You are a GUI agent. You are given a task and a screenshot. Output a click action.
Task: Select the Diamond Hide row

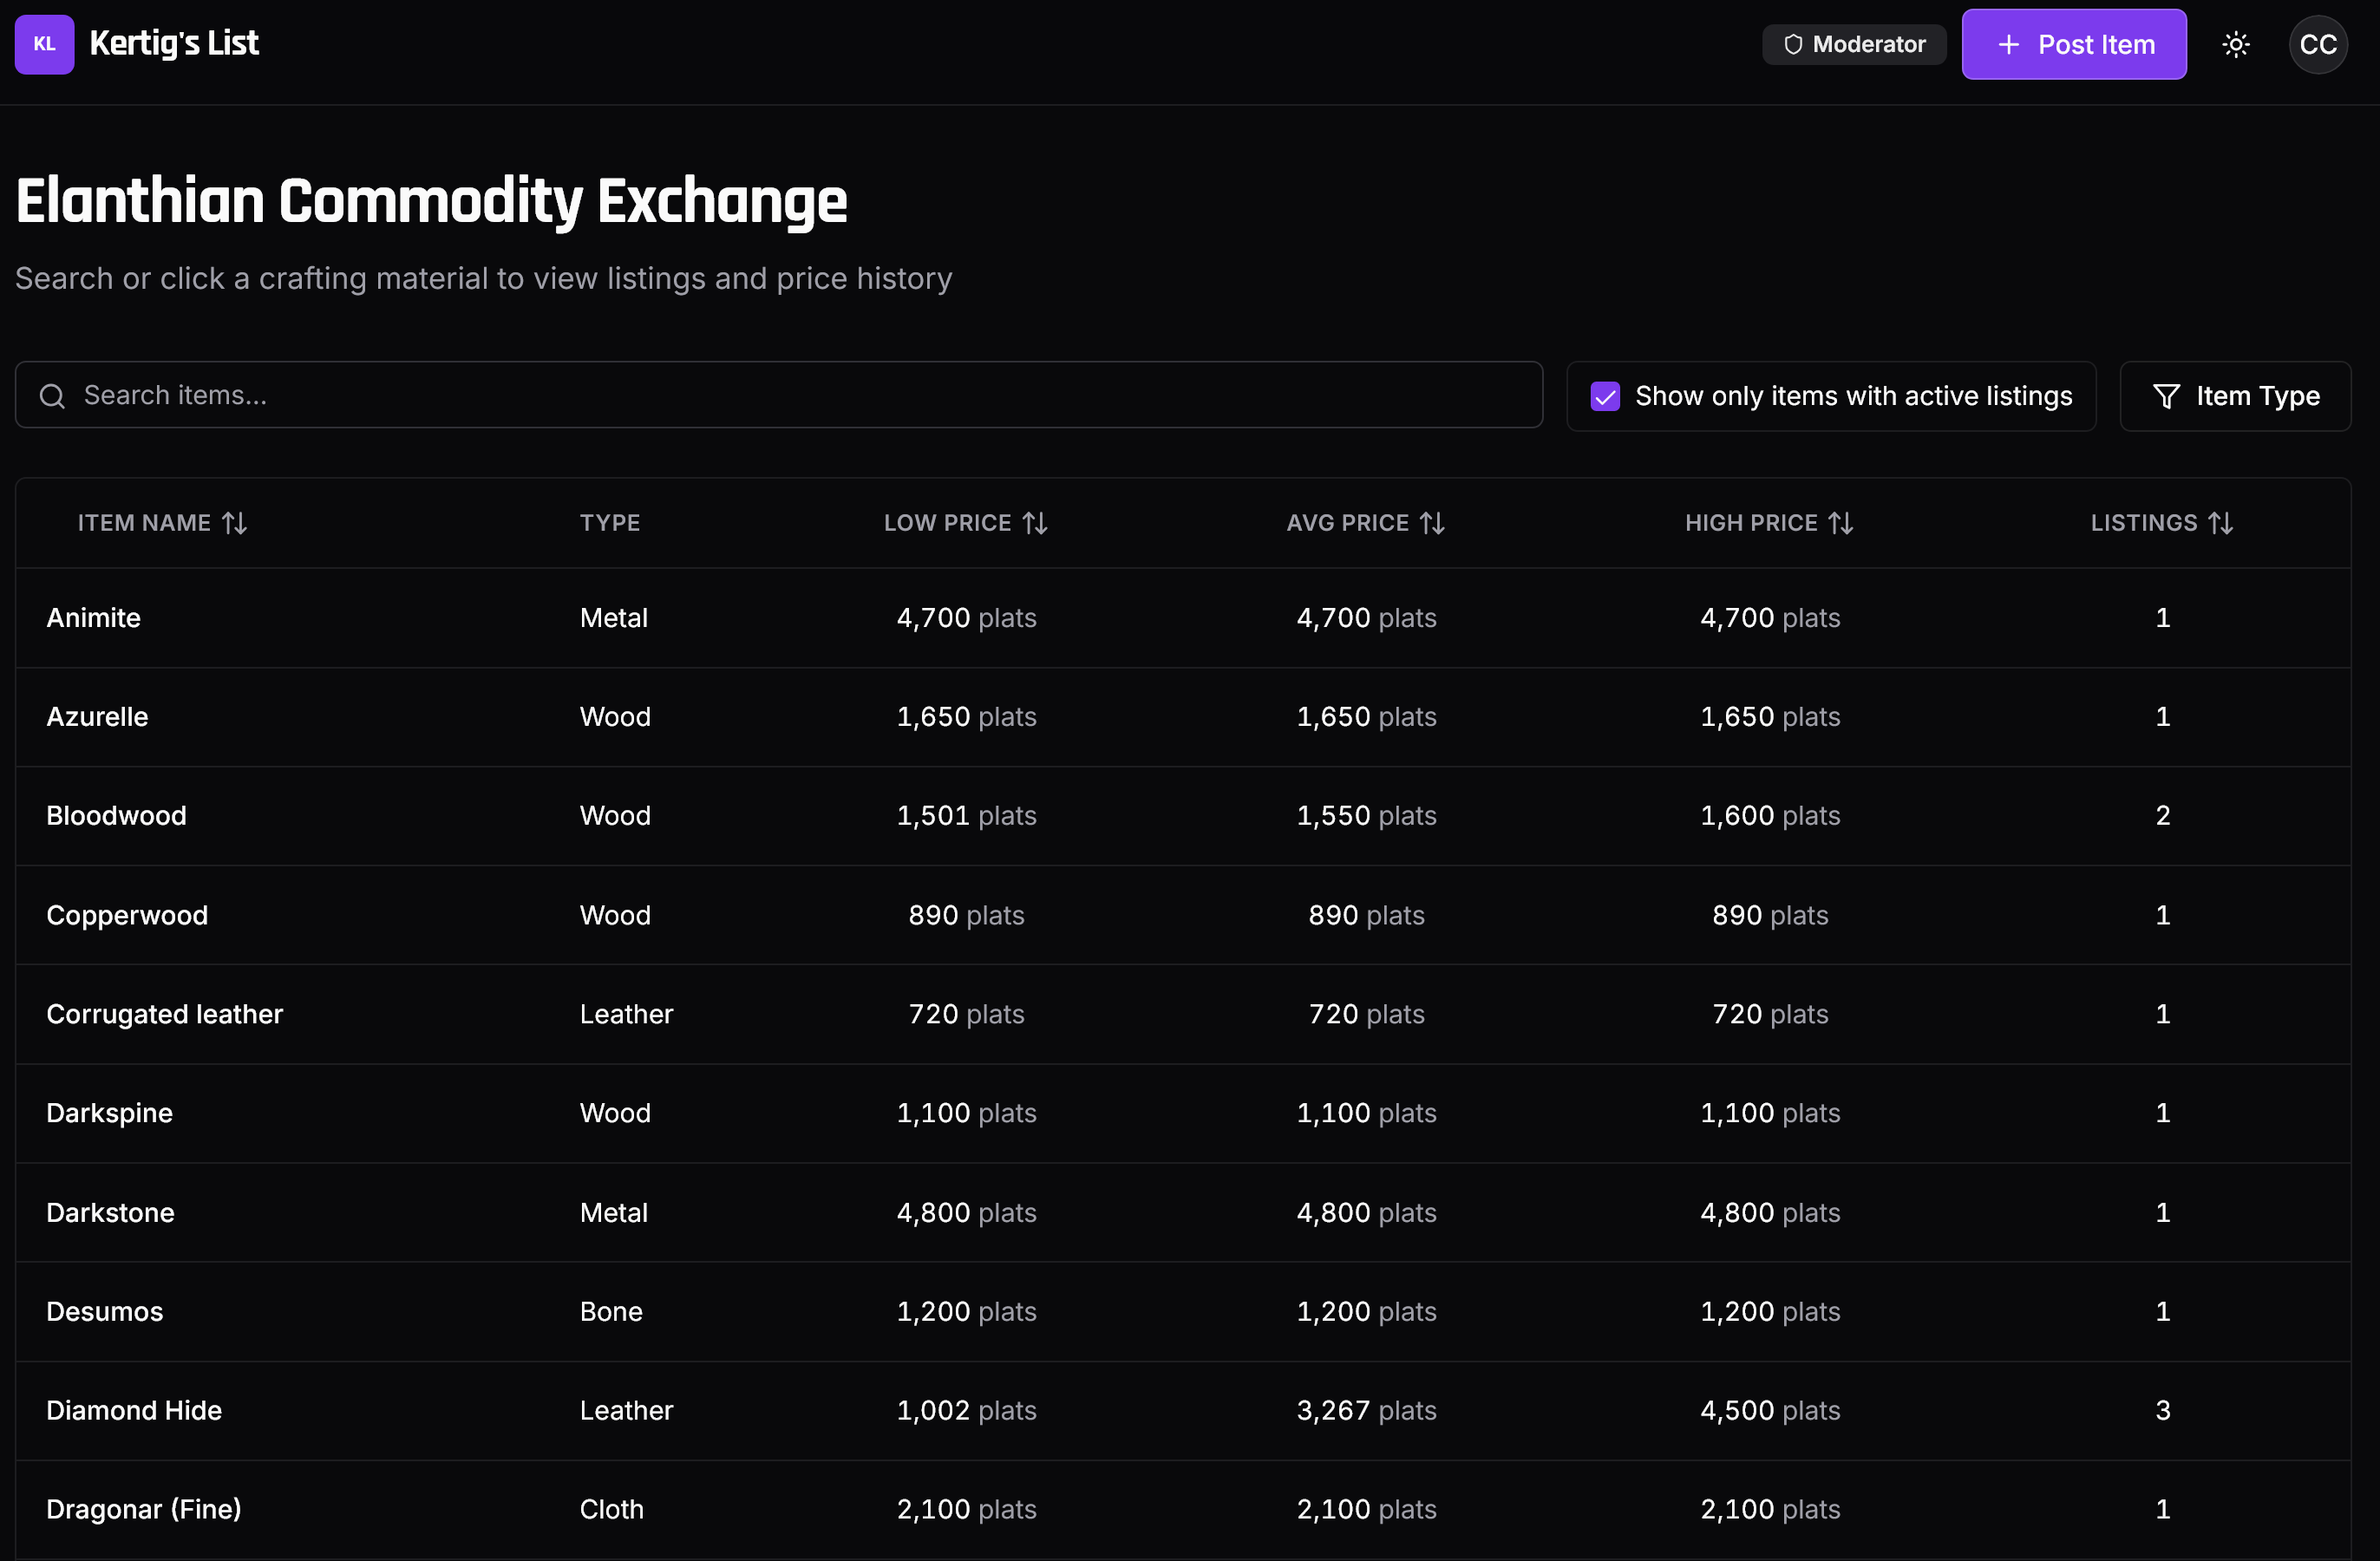[134, 1410]
